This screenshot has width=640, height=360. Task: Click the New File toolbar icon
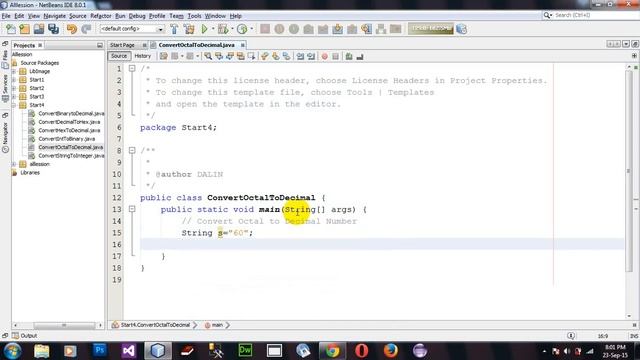(x=10, y=29)
